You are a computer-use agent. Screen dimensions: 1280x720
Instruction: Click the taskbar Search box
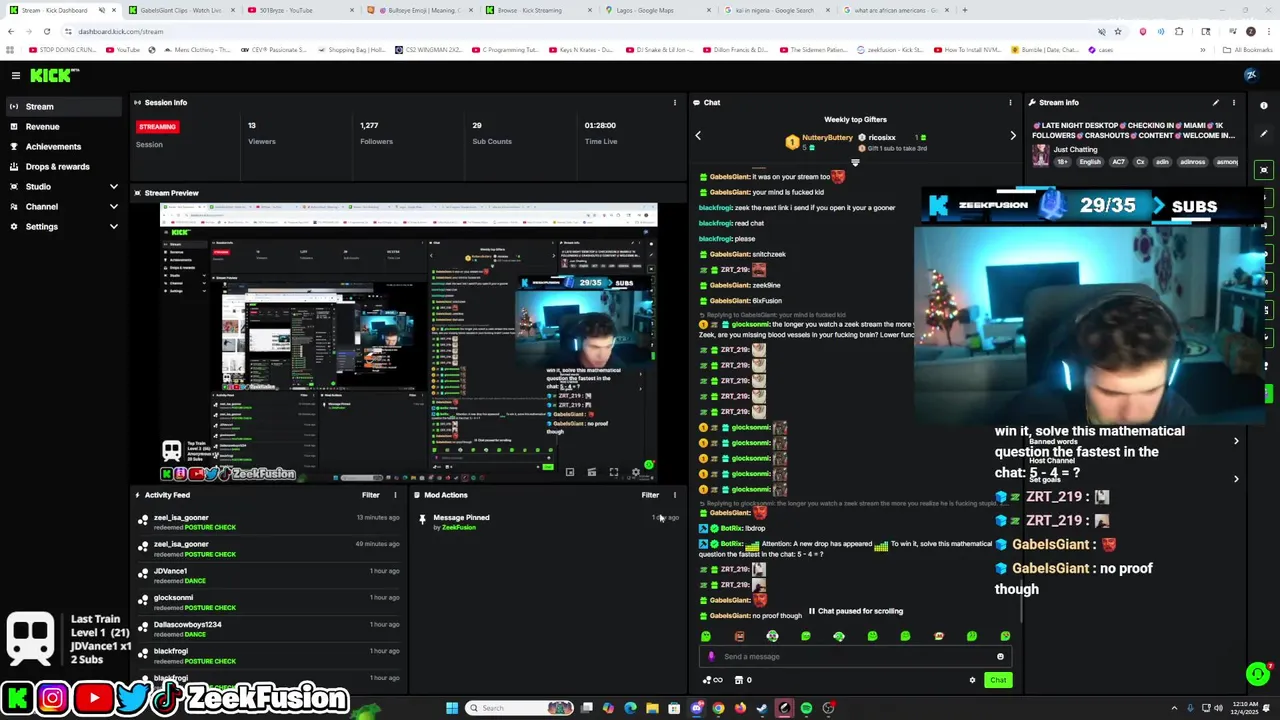(520, 708)
